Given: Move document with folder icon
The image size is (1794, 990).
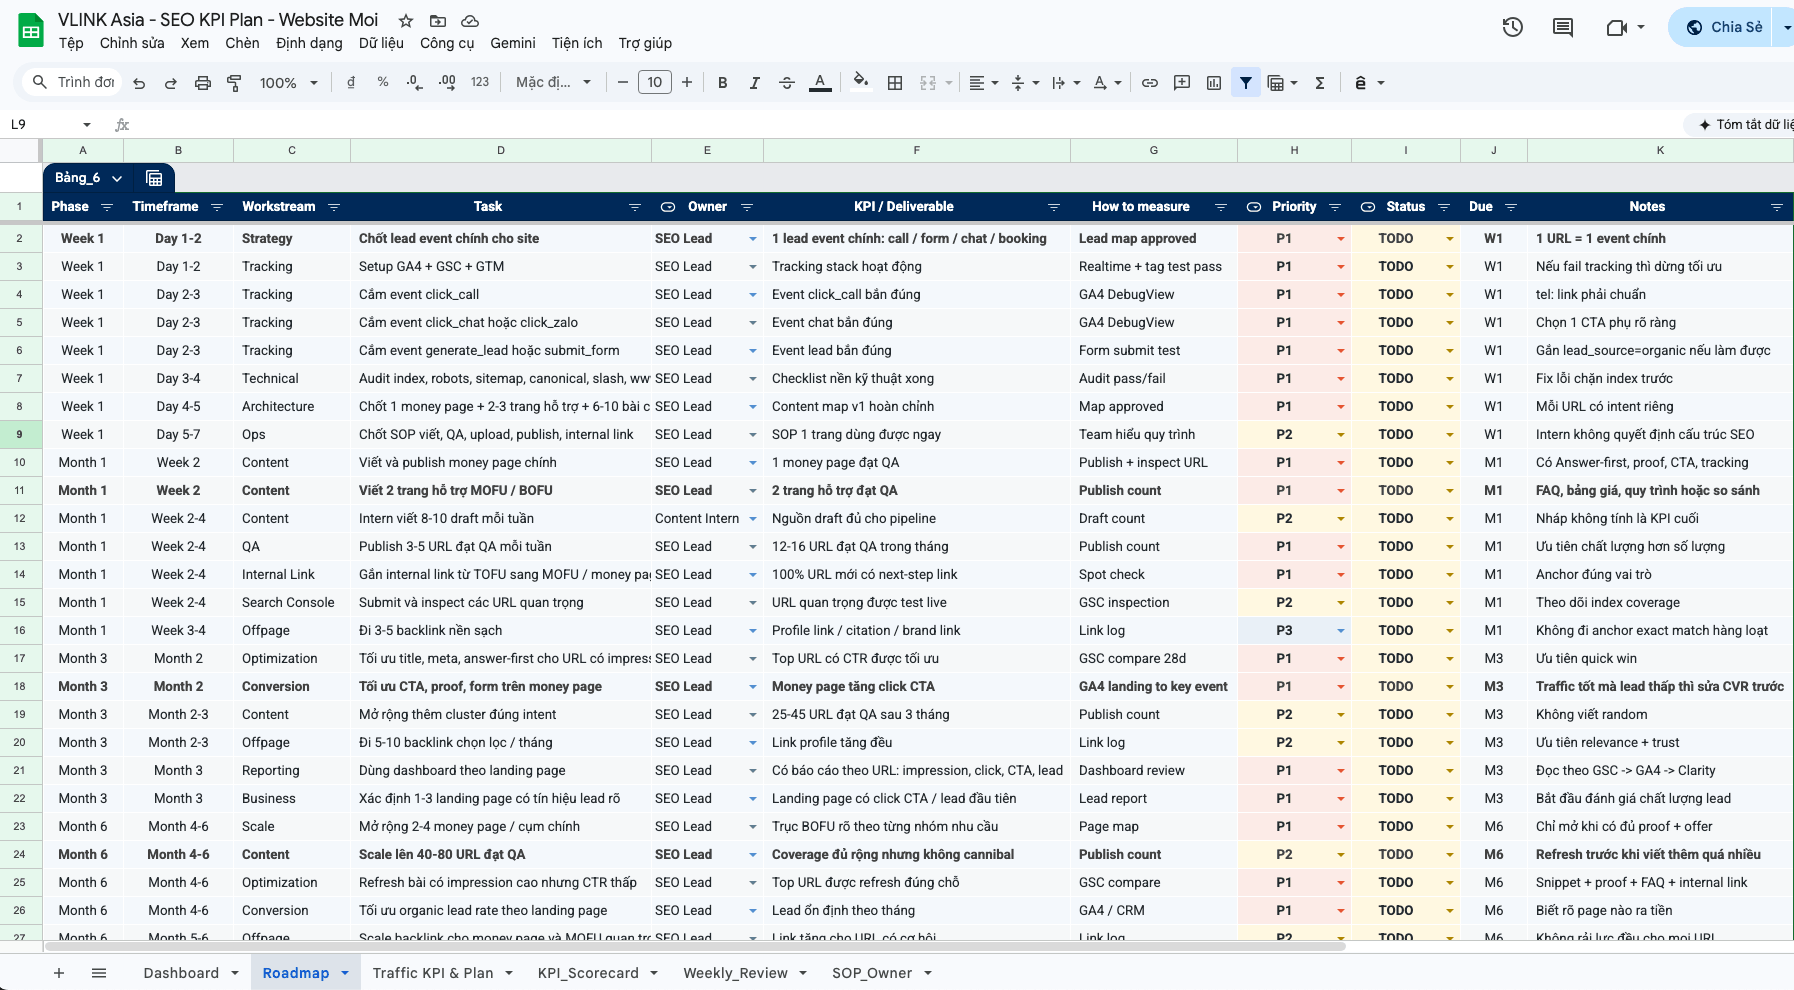Looking at the screenshot, I should click(x=438, y=21).
